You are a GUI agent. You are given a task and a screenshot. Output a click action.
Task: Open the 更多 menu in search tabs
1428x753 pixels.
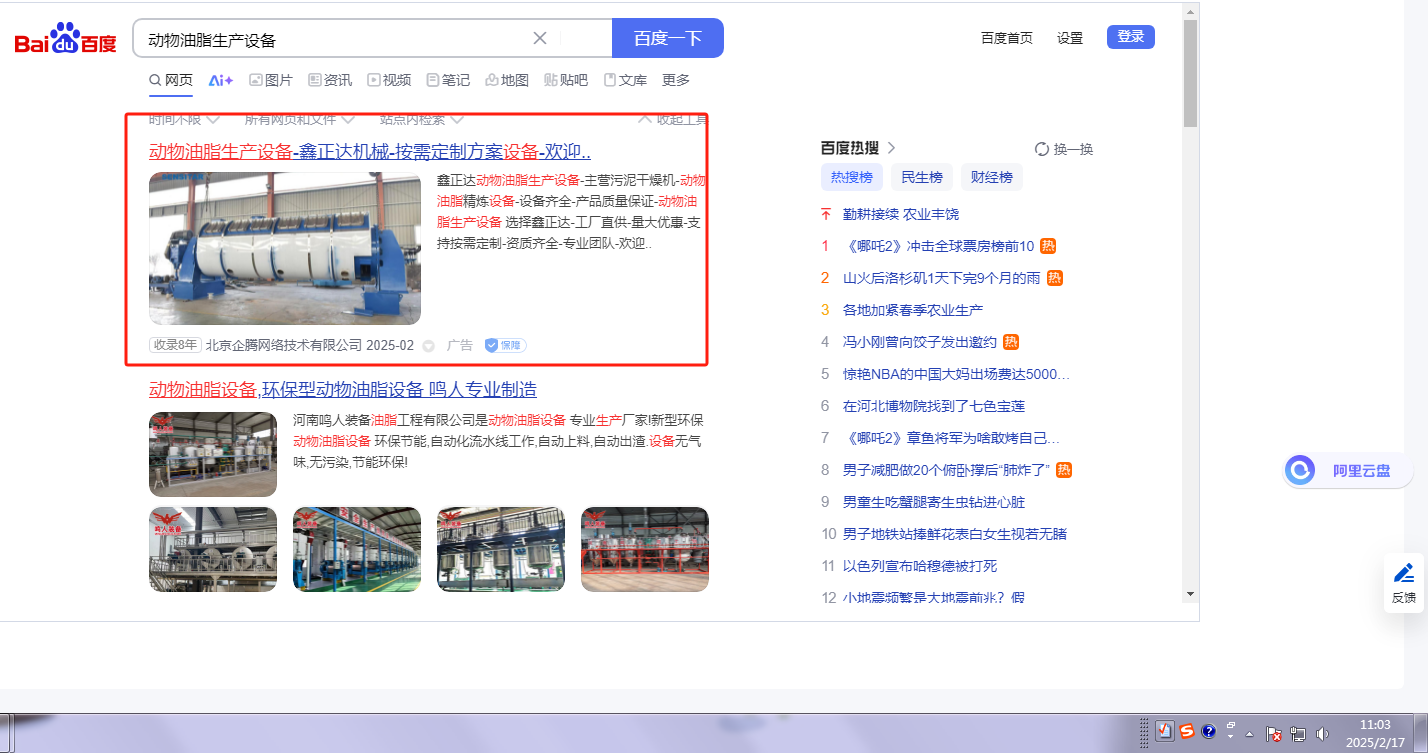tap(676, 80)
